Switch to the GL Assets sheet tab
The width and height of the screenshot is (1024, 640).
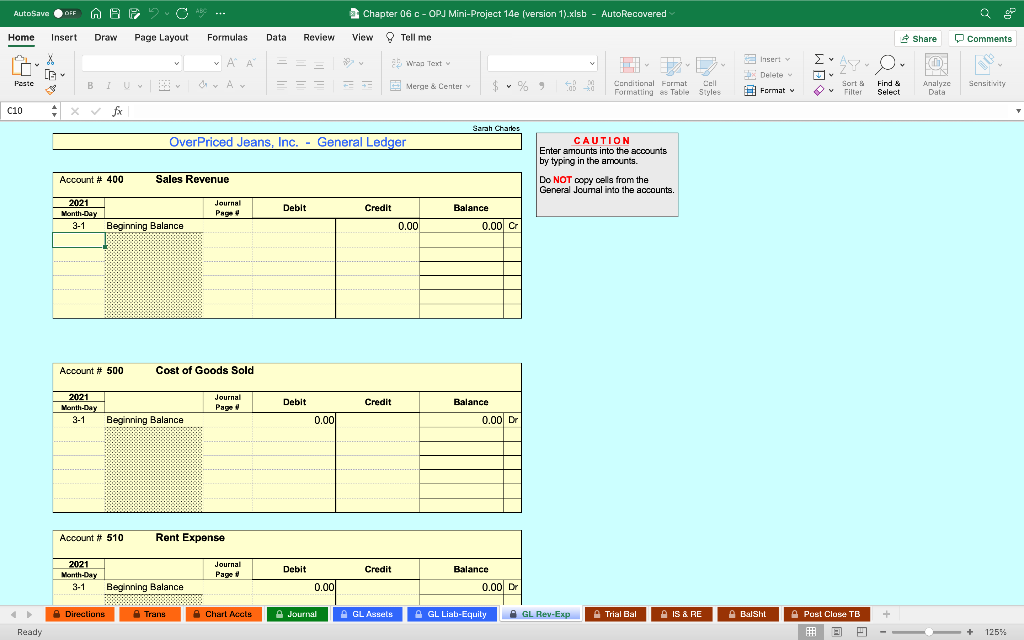pyautogui.click(x=367, y=614)
